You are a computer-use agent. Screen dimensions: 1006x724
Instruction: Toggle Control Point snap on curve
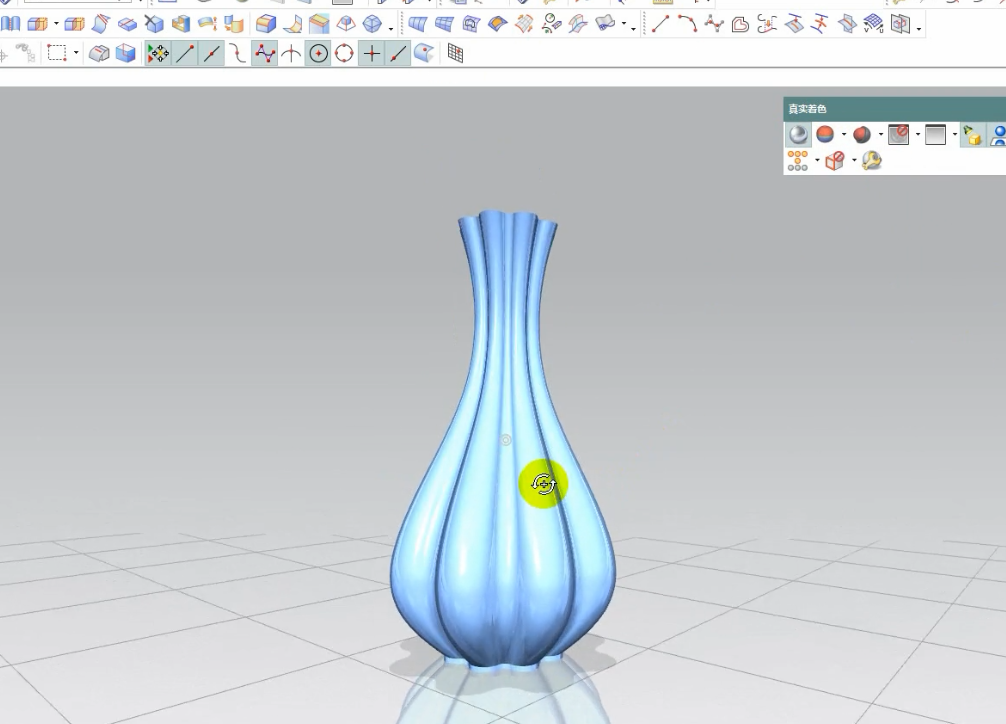pyautogui.click(x=238, y=53)
